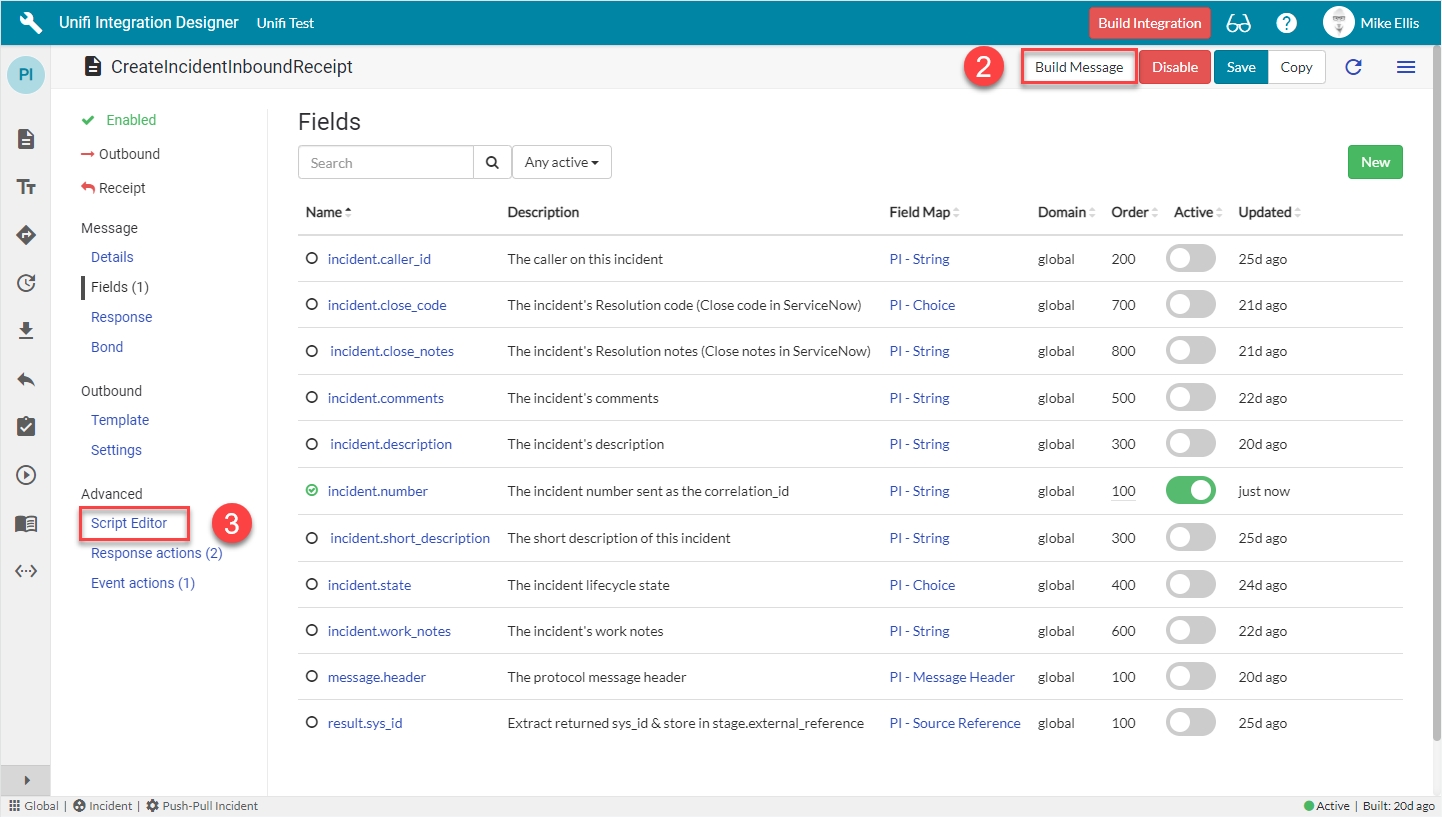Click the download icon in left sidebar
Screen dimensions: 1442x817
pyautogui.click(x=27, y=331)
